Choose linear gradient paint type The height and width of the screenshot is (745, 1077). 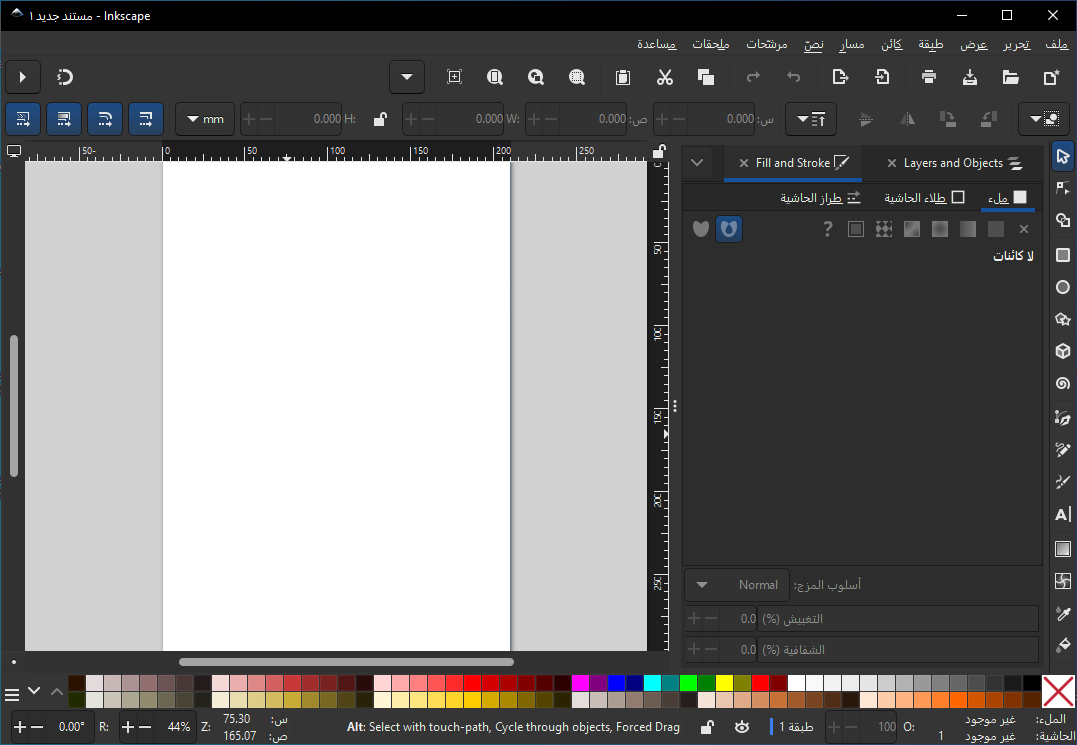(x=968, y=229)
